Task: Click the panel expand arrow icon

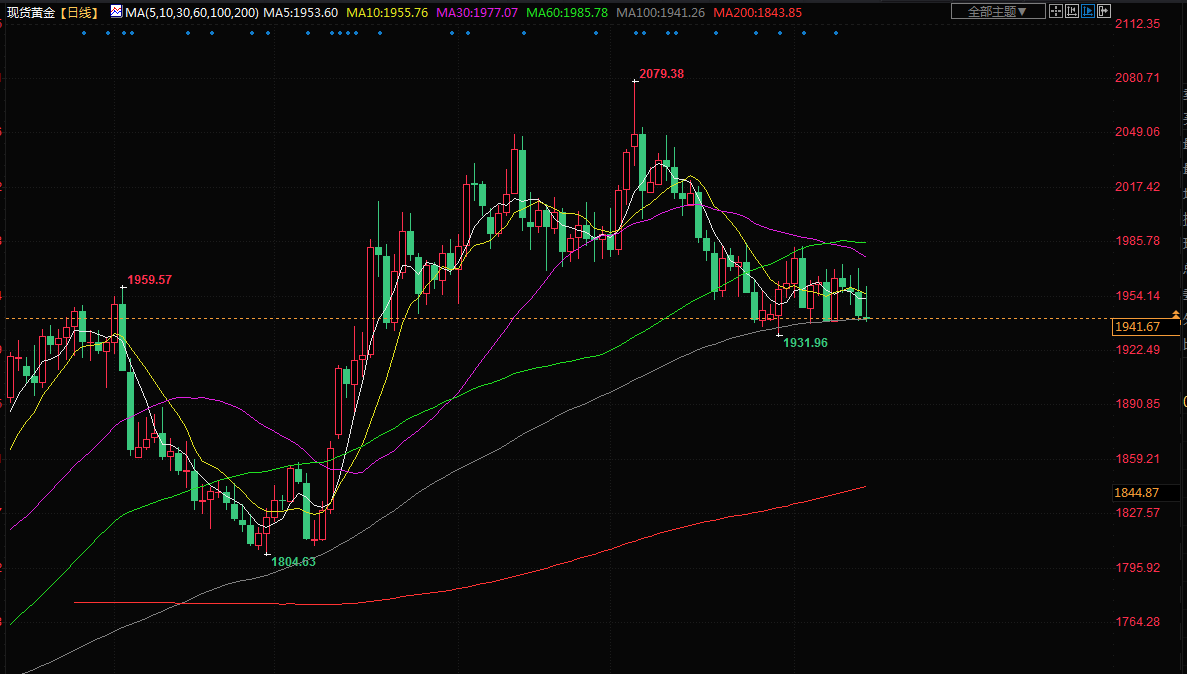Action: coord(1103,12)
